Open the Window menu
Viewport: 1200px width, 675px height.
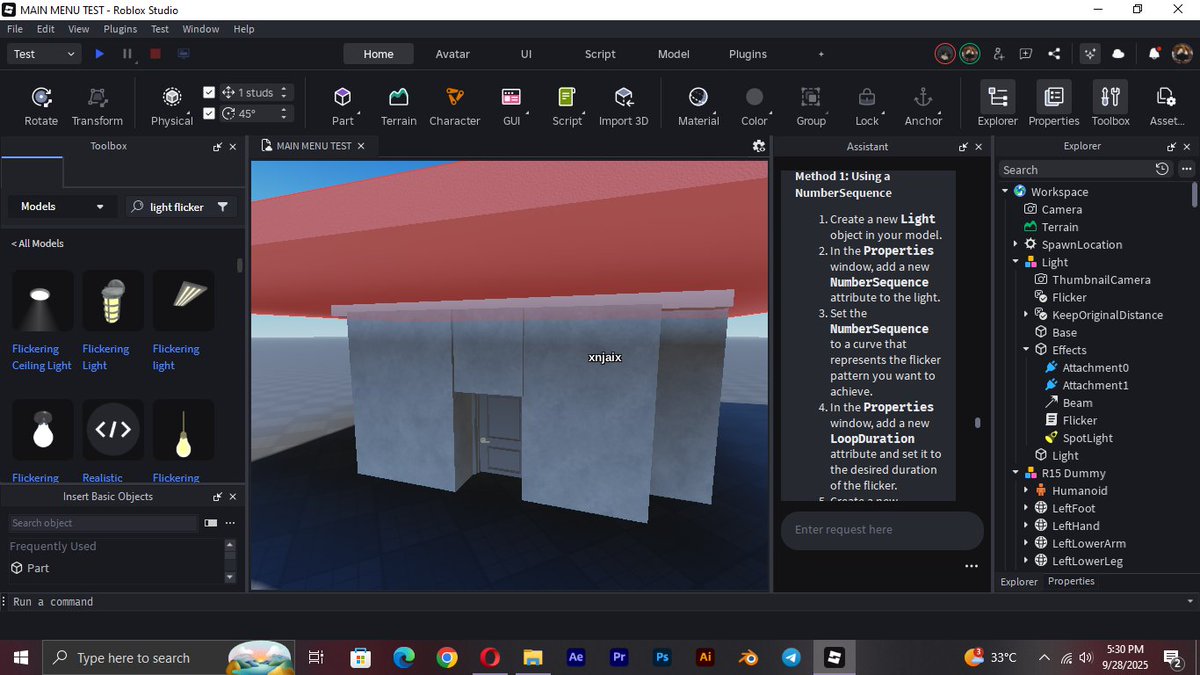click(200, 29)
